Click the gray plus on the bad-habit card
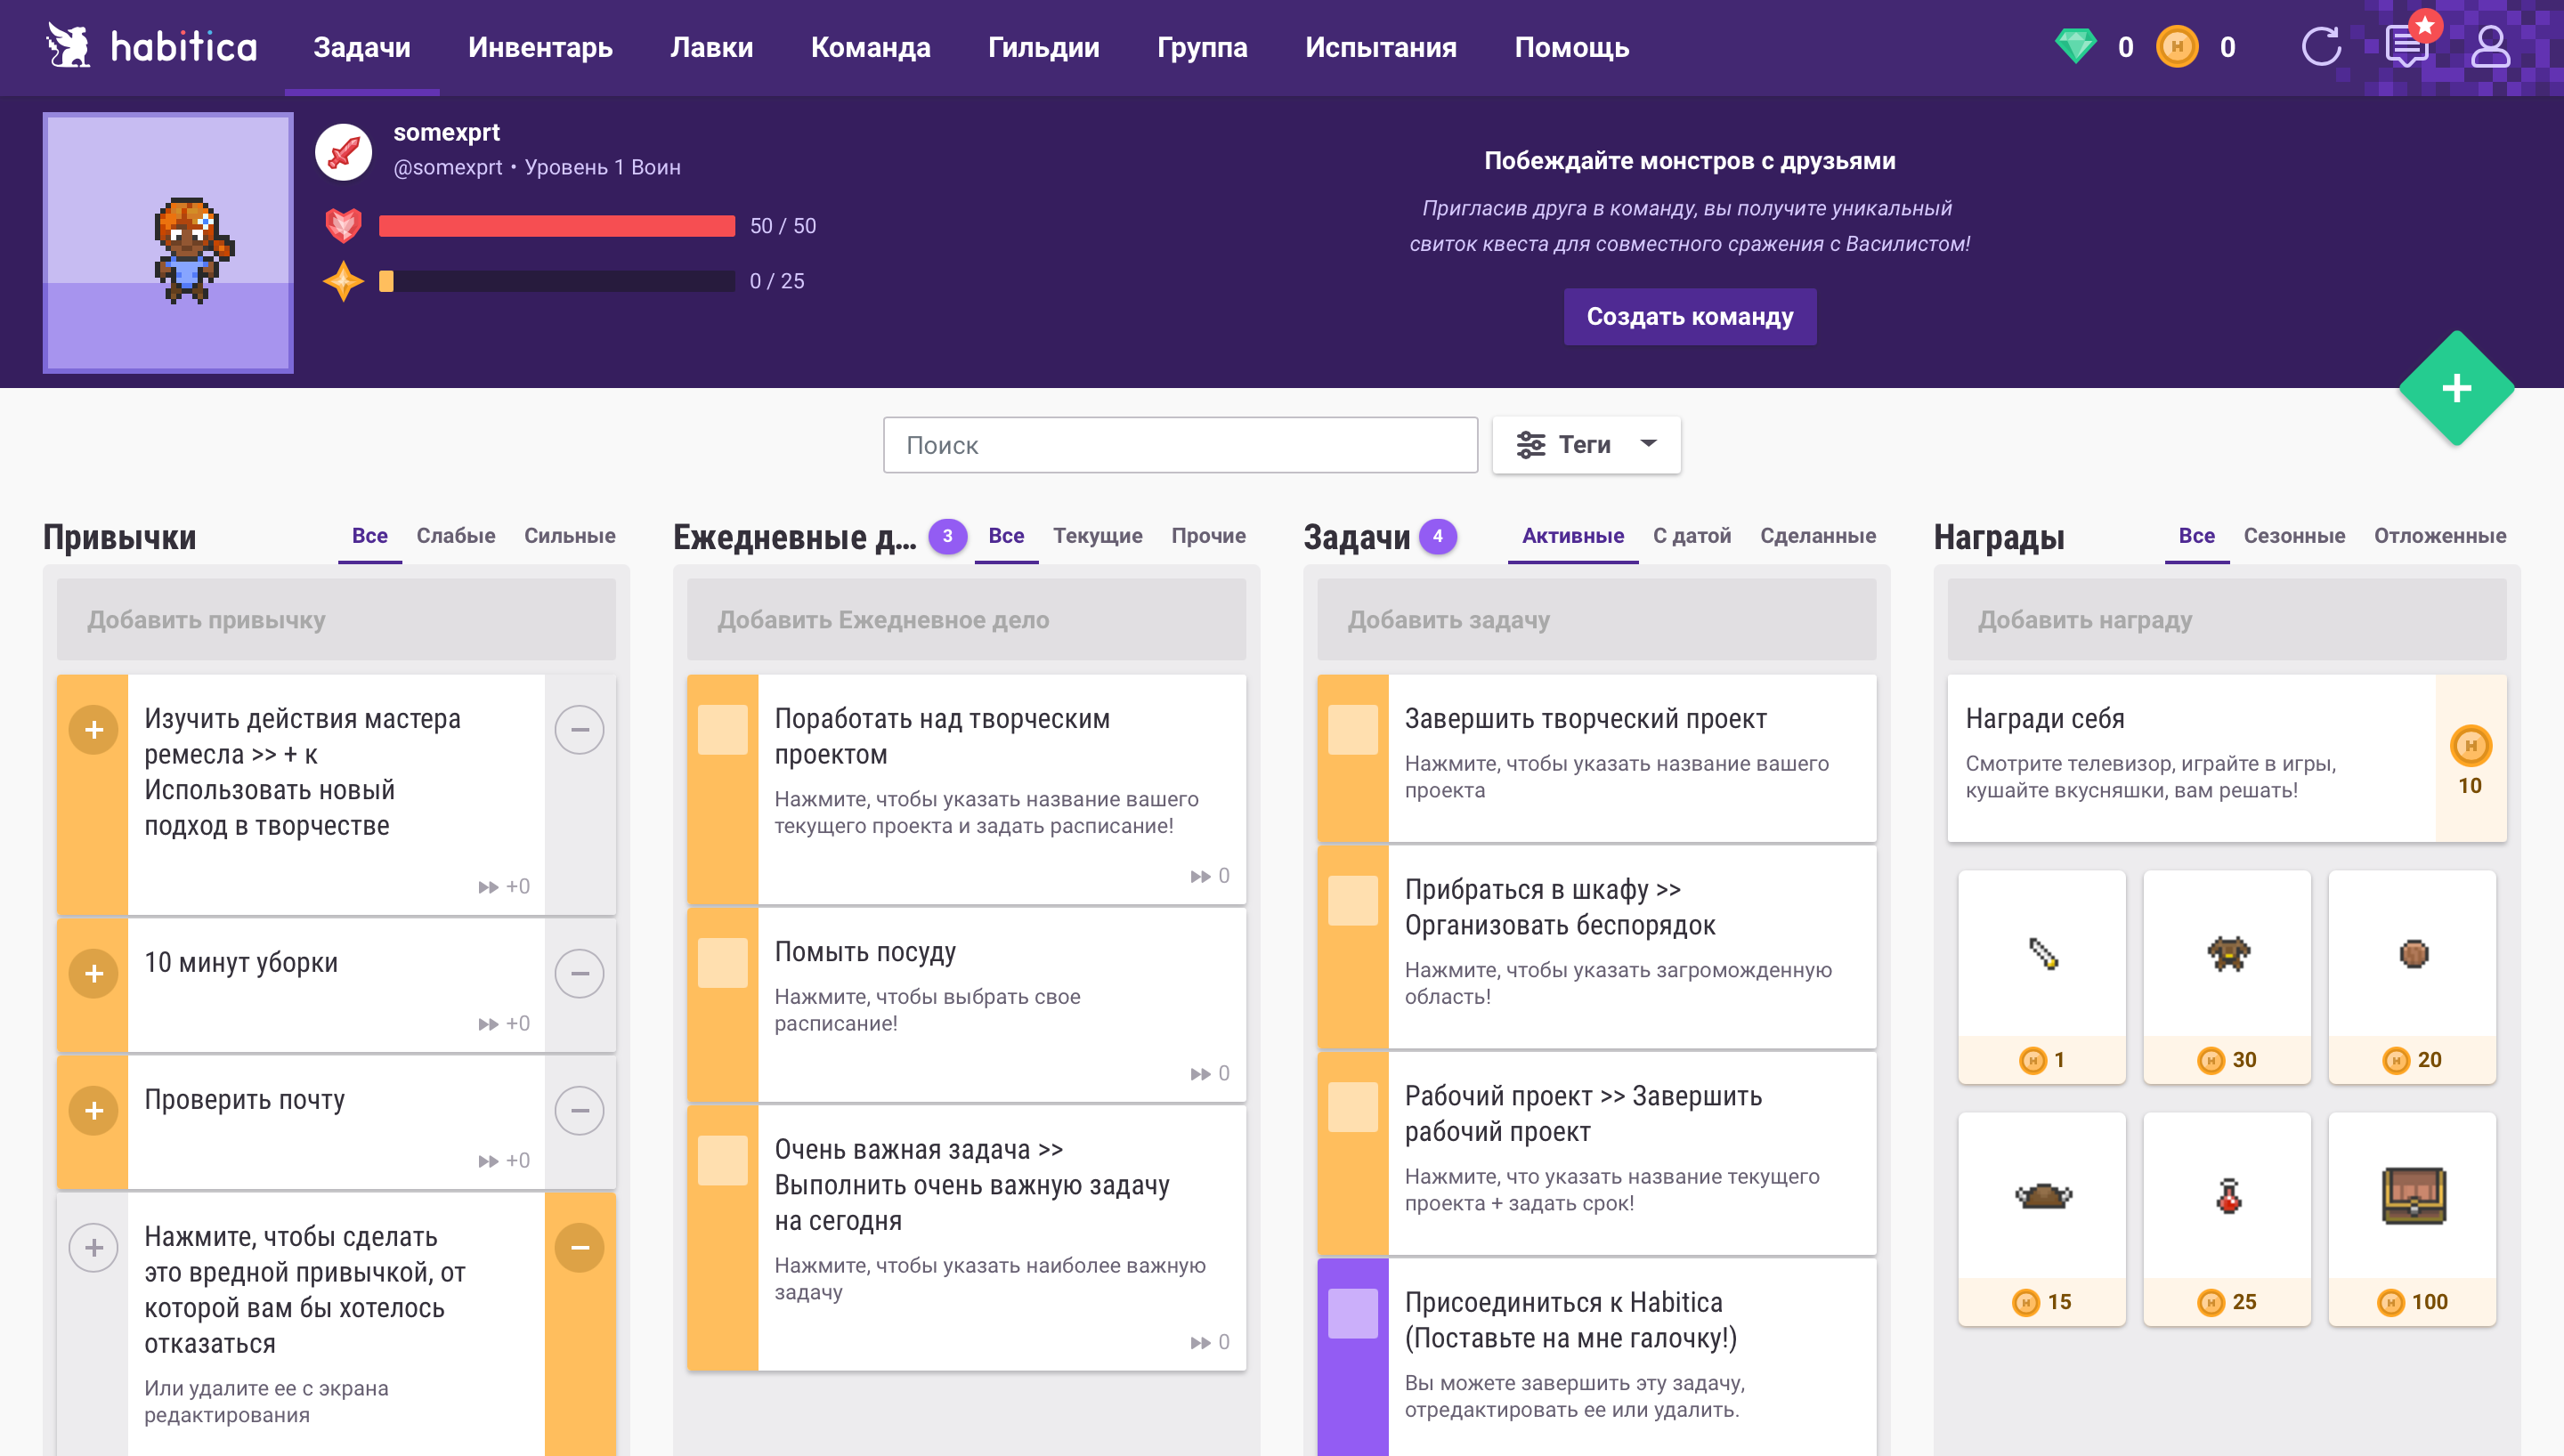 [94, 1248]
